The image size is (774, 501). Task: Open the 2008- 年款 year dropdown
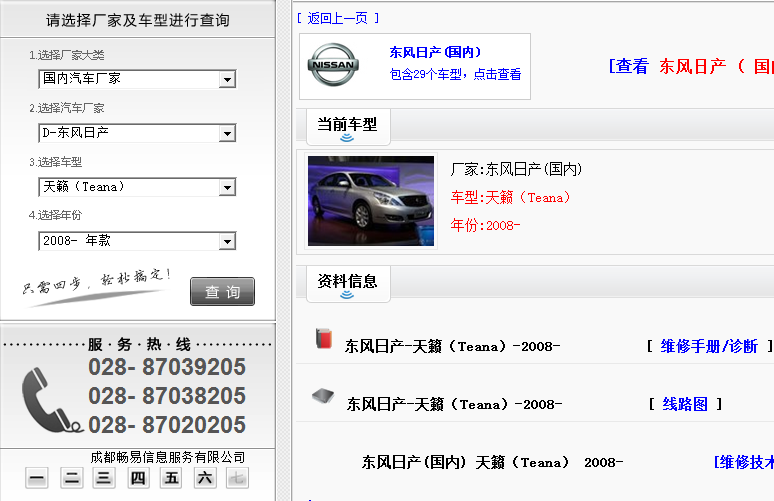coord(137,241)
